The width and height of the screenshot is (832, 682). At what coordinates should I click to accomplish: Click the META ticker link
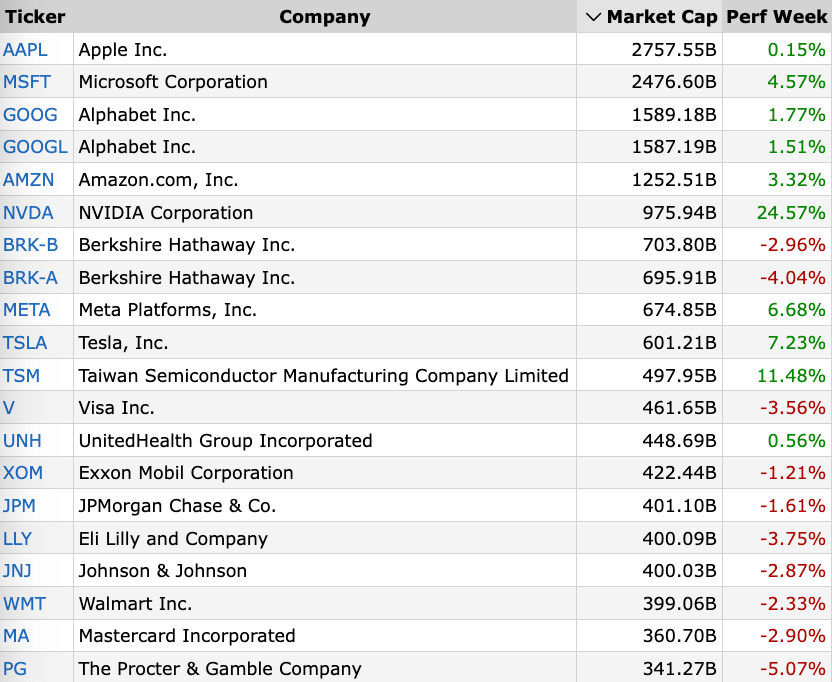pos(27,310)
